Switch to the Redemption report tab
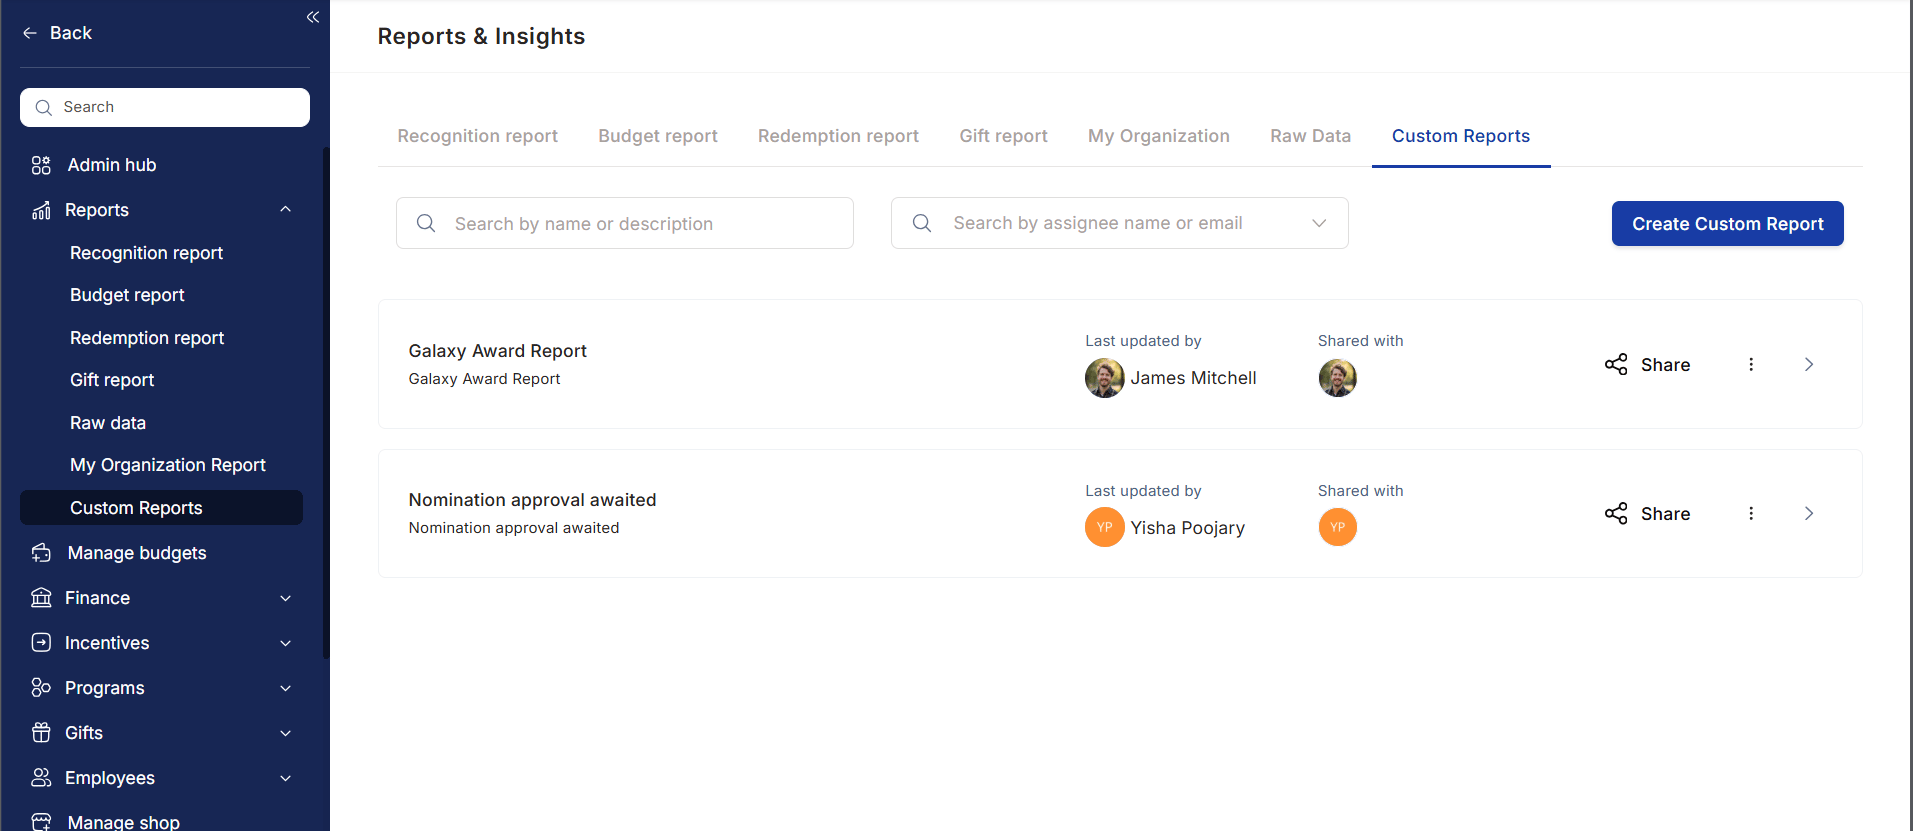The image size is (1913, 831). click(838, 136)
